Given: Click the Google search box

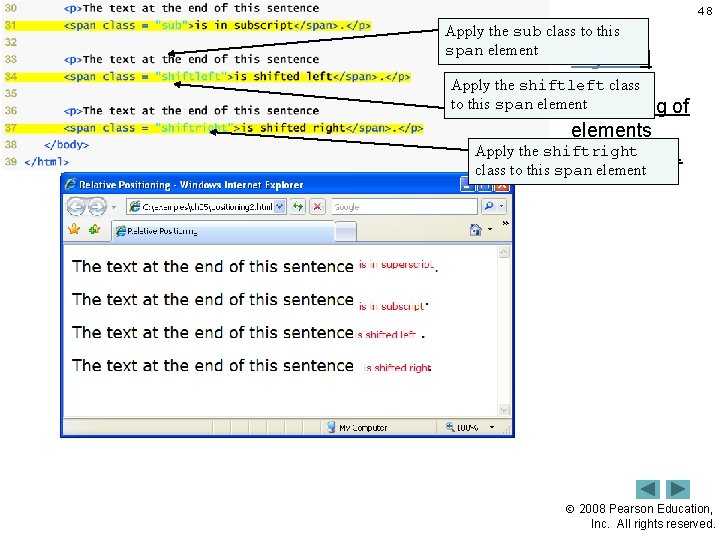Looking at the screenshot, I should click(x=404, y=207).
